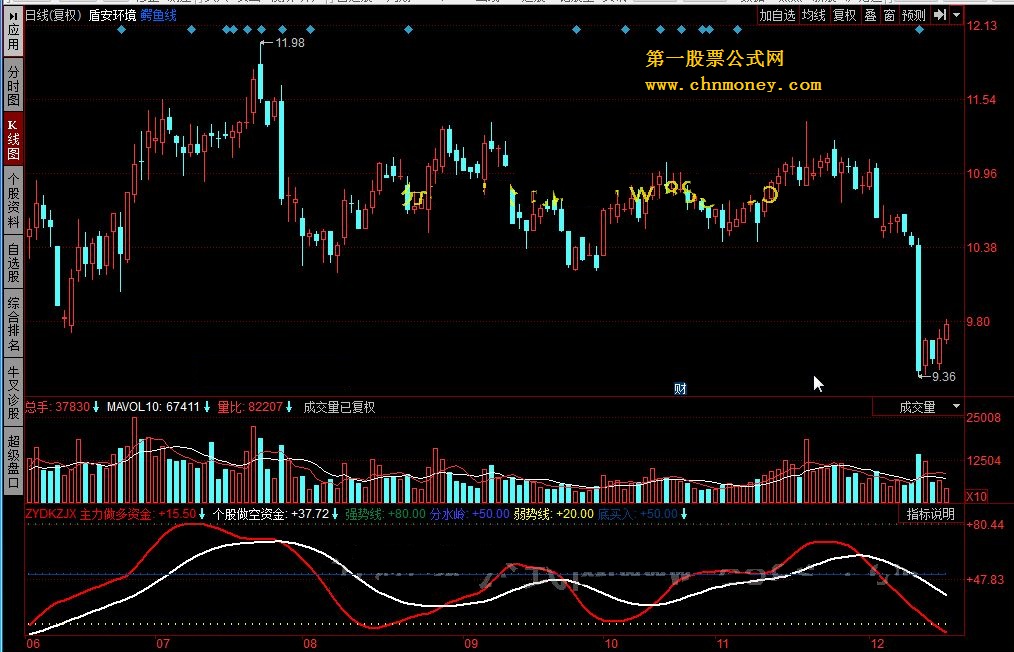Viewport: 1014px width, 652px height.
Task: Click the 9.36 low price annotation
Action: pos(944,376)
